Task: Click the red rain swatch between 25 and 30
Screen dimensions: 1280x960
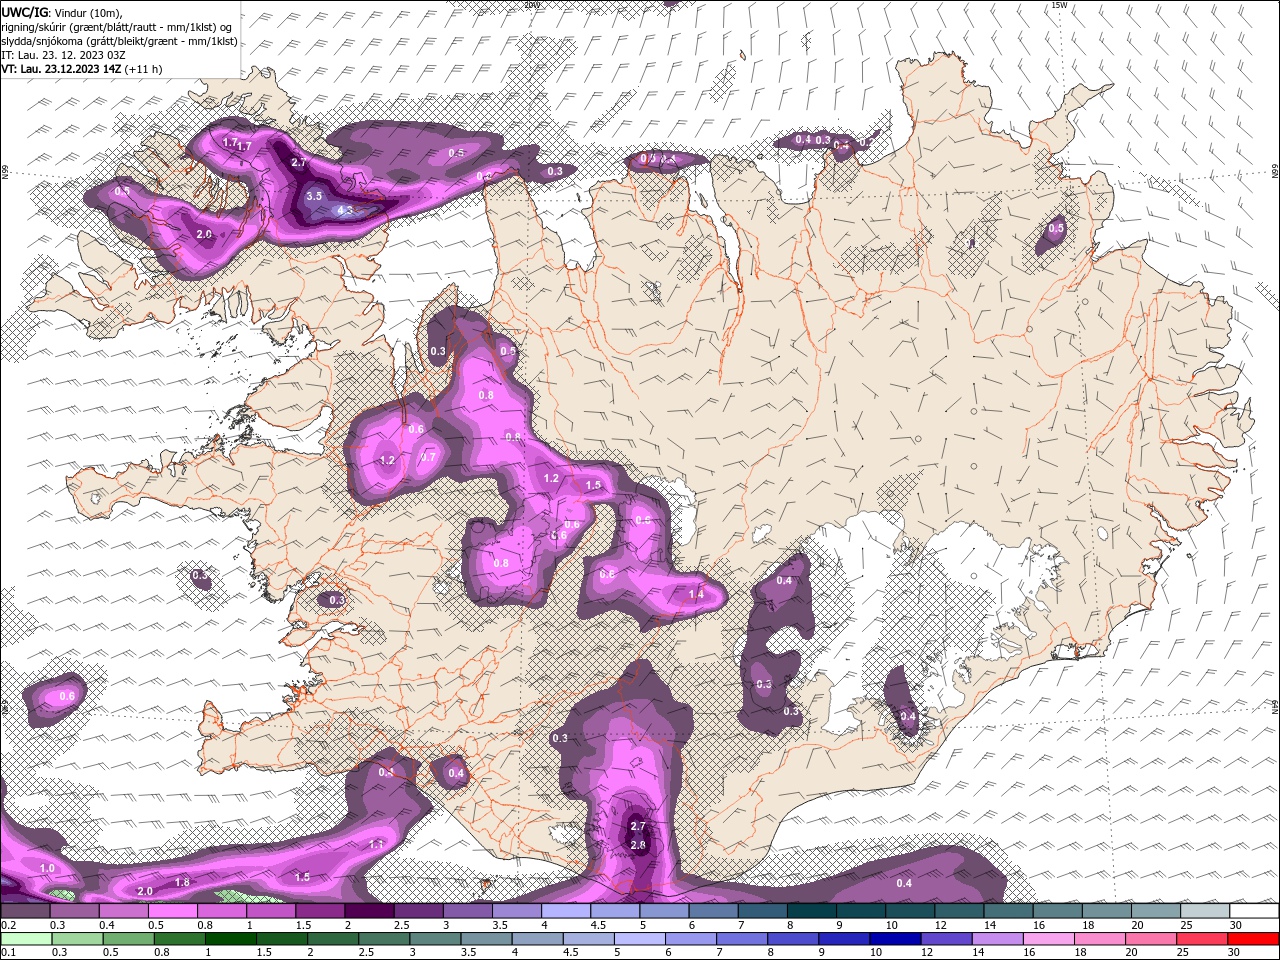Action: tap(1202, 939)
